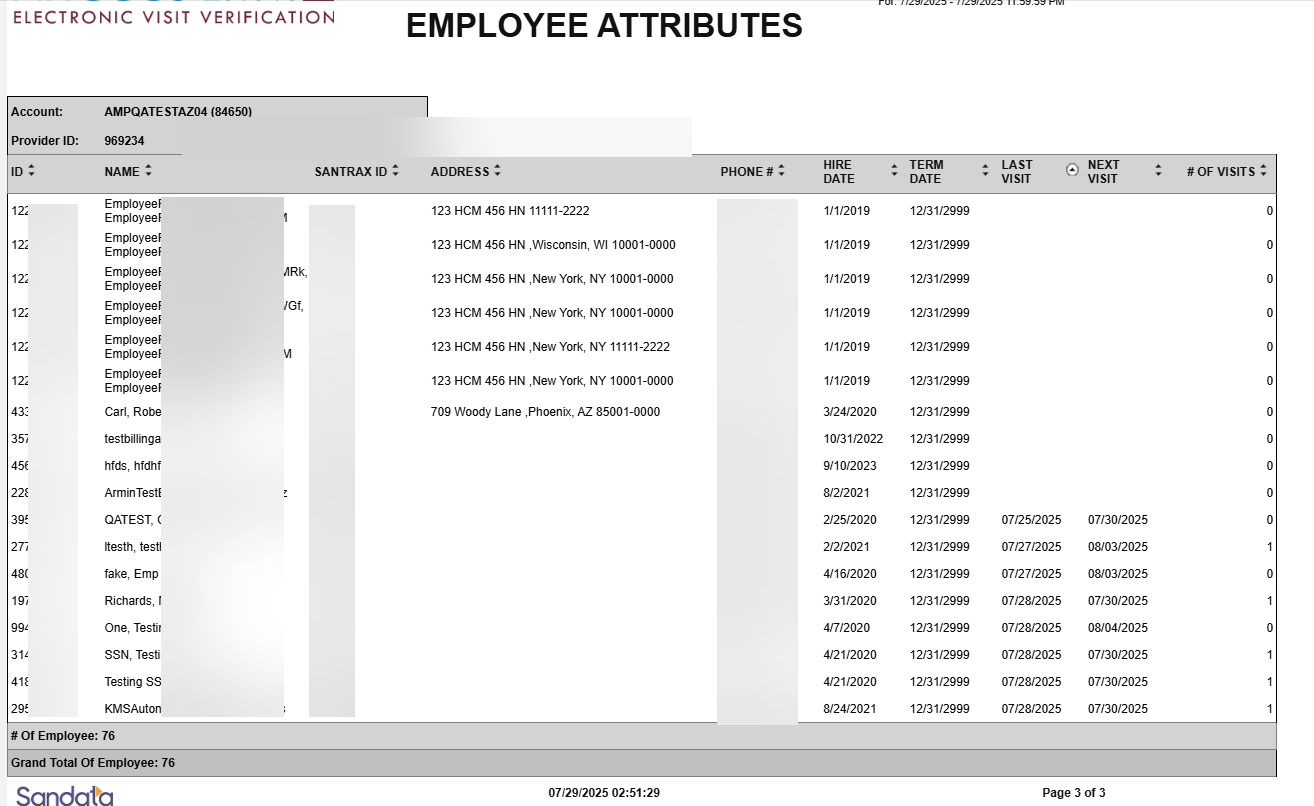Sort by SANTRAX ID using its arrows
1314x806 pixels.
pos(395,171)
